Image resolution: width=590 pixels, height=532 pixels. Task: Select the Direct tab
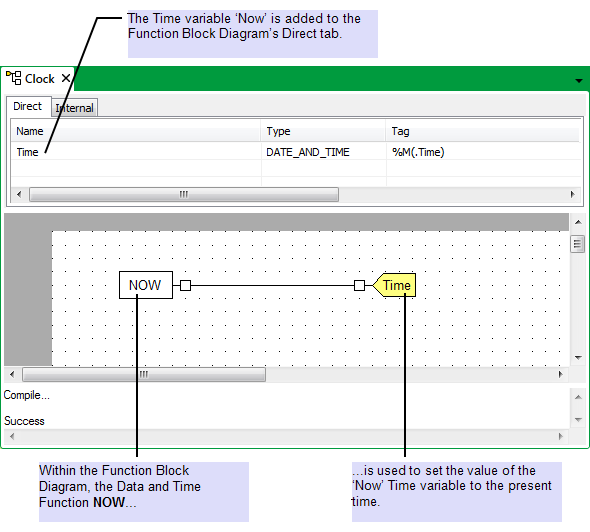[27, 106]
